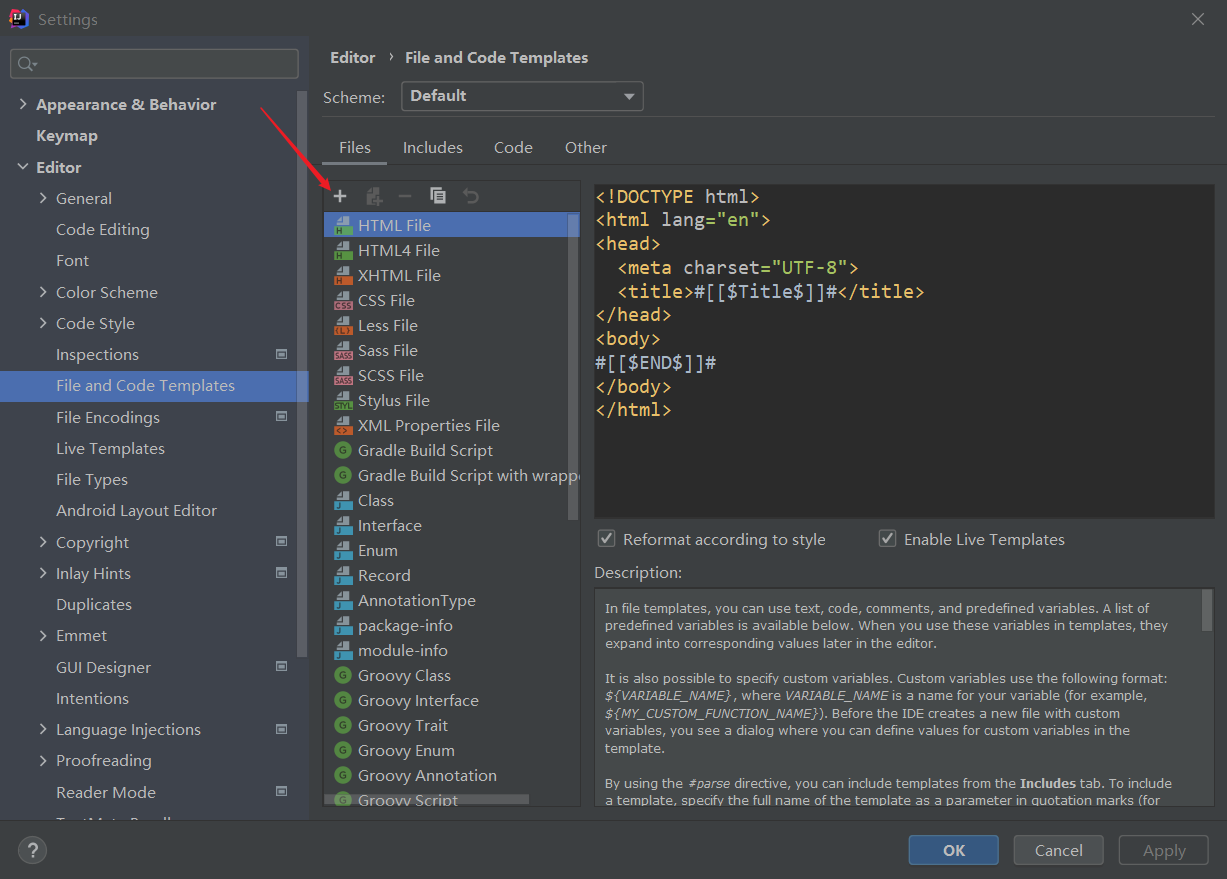
Task: Collapse the Editor section
Action: coord(23,167)
